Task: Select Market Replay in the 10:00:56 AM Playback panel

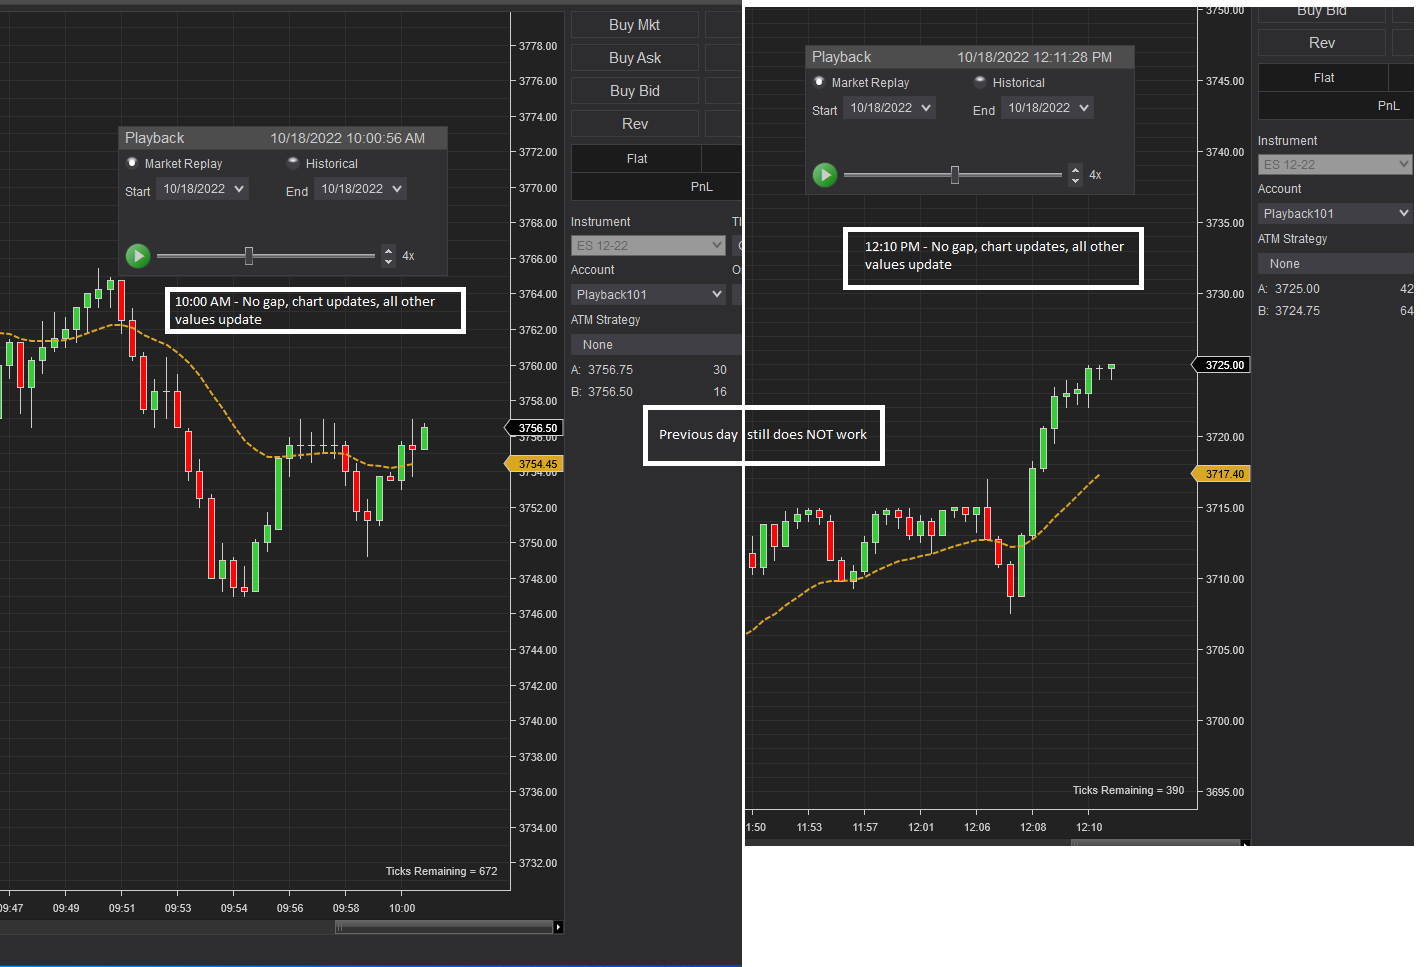Action: [x=132, y=163]
